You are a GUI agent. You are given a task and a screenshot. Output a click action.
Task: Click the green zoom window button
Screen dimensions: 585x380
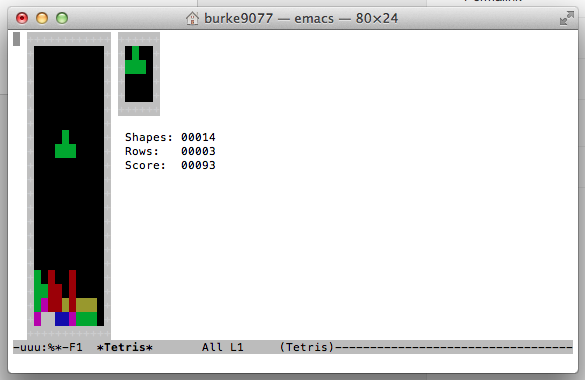pyautogui.click(x=62, y=18)
